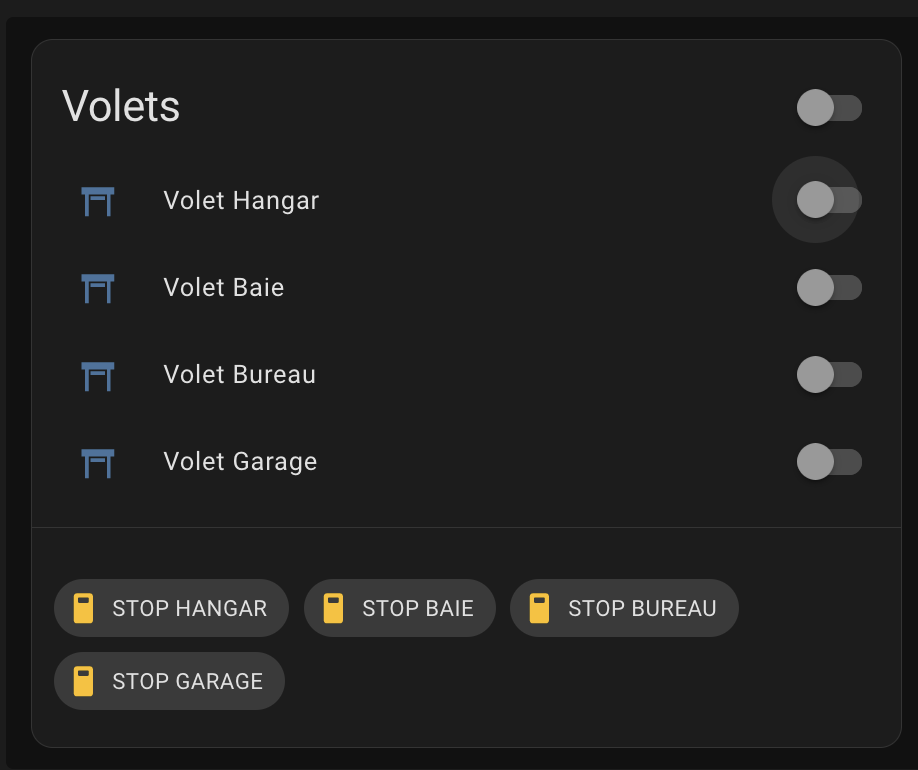Switch on the Volet Bureau toggle

(x=829, y=374)
